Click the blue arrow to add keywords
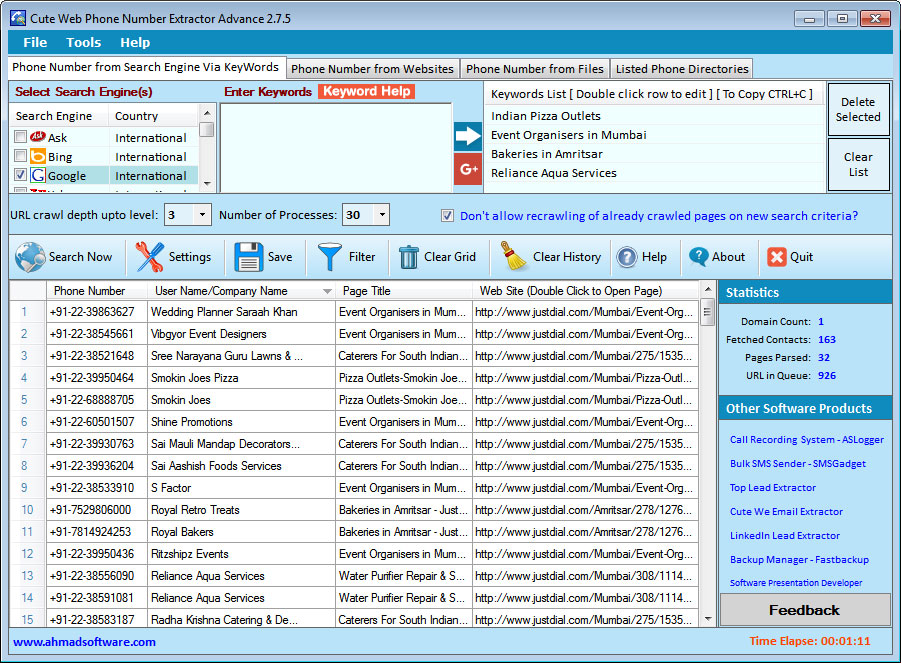The height and width of the screenshot is (663, 901). tap(466, 135)
